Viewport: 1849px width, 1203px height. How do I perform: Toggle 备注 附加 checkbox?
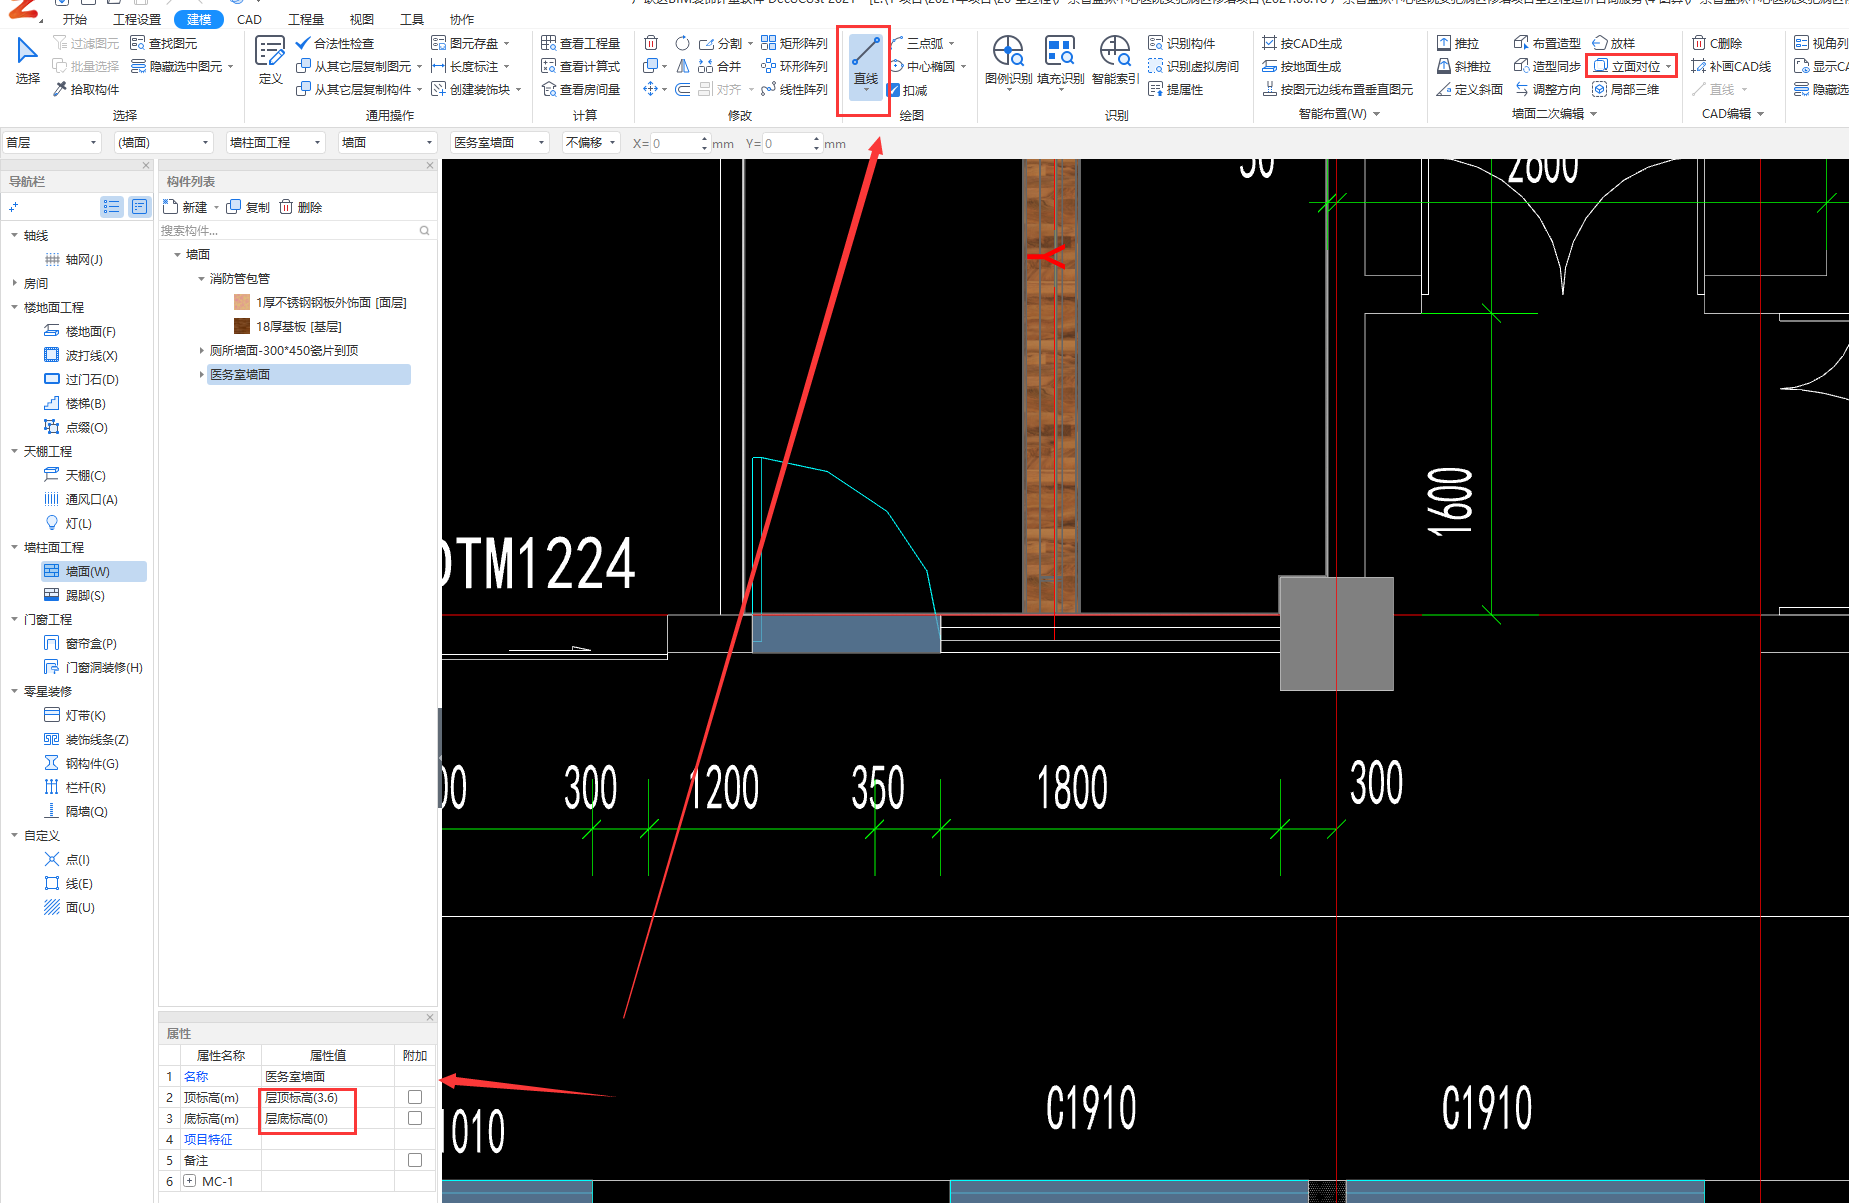pos(415,1160)
